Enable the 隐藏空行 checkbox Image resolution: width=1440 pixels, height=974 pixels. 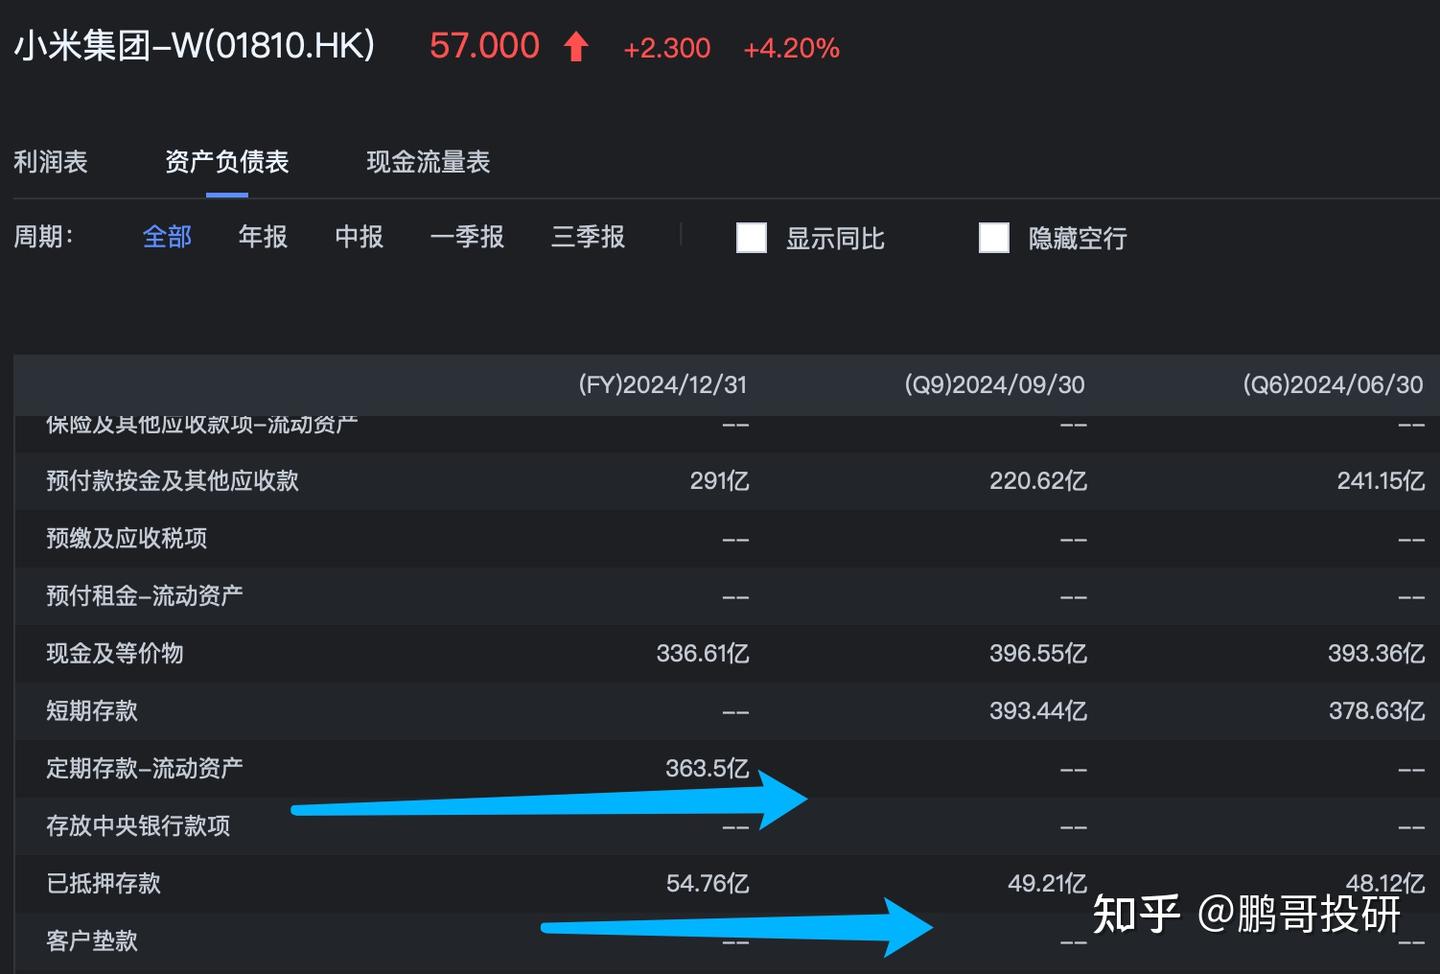tap(993, 237)
